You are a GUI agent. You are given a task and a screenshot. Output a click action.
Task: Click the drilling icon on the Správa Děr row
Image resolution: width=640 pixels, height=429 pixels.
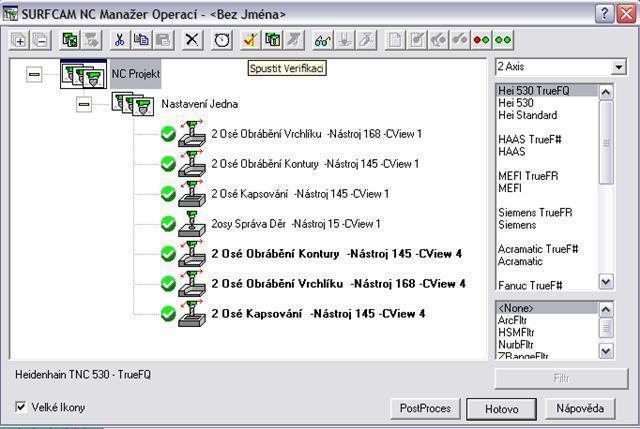coord(192,224)
